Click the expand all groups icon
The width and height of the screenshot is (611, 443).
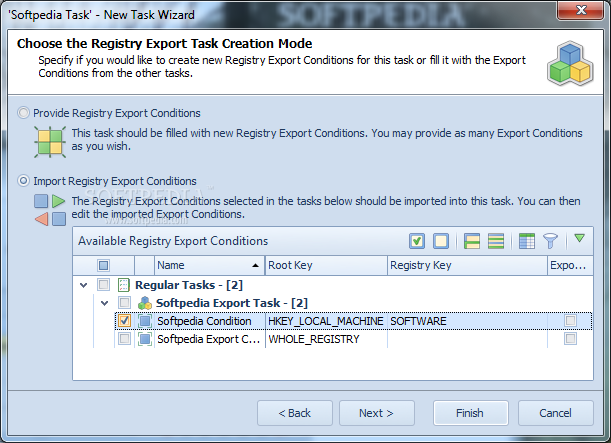click(x=472, y=241)
